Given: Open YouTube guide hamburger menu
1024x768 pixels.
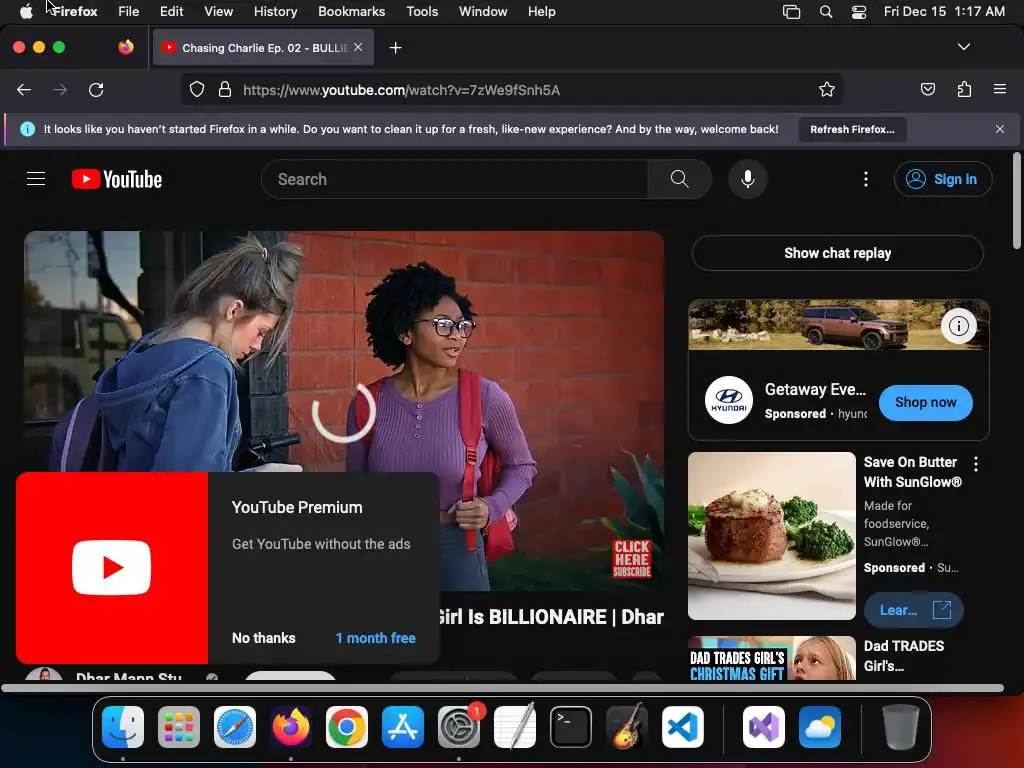Looking at the screenshot, I should pyautogui.click(x=36, y=179).
